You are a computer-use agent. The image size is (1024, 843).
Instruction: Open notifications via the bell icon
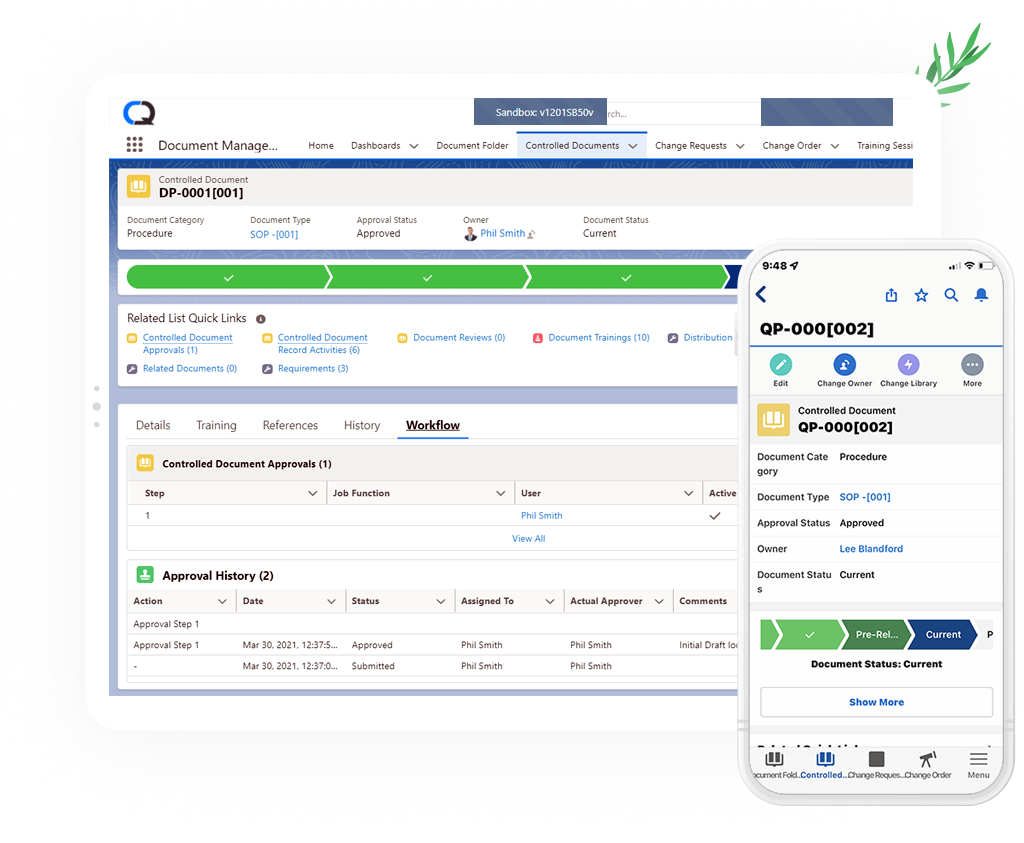pos(981,295)
